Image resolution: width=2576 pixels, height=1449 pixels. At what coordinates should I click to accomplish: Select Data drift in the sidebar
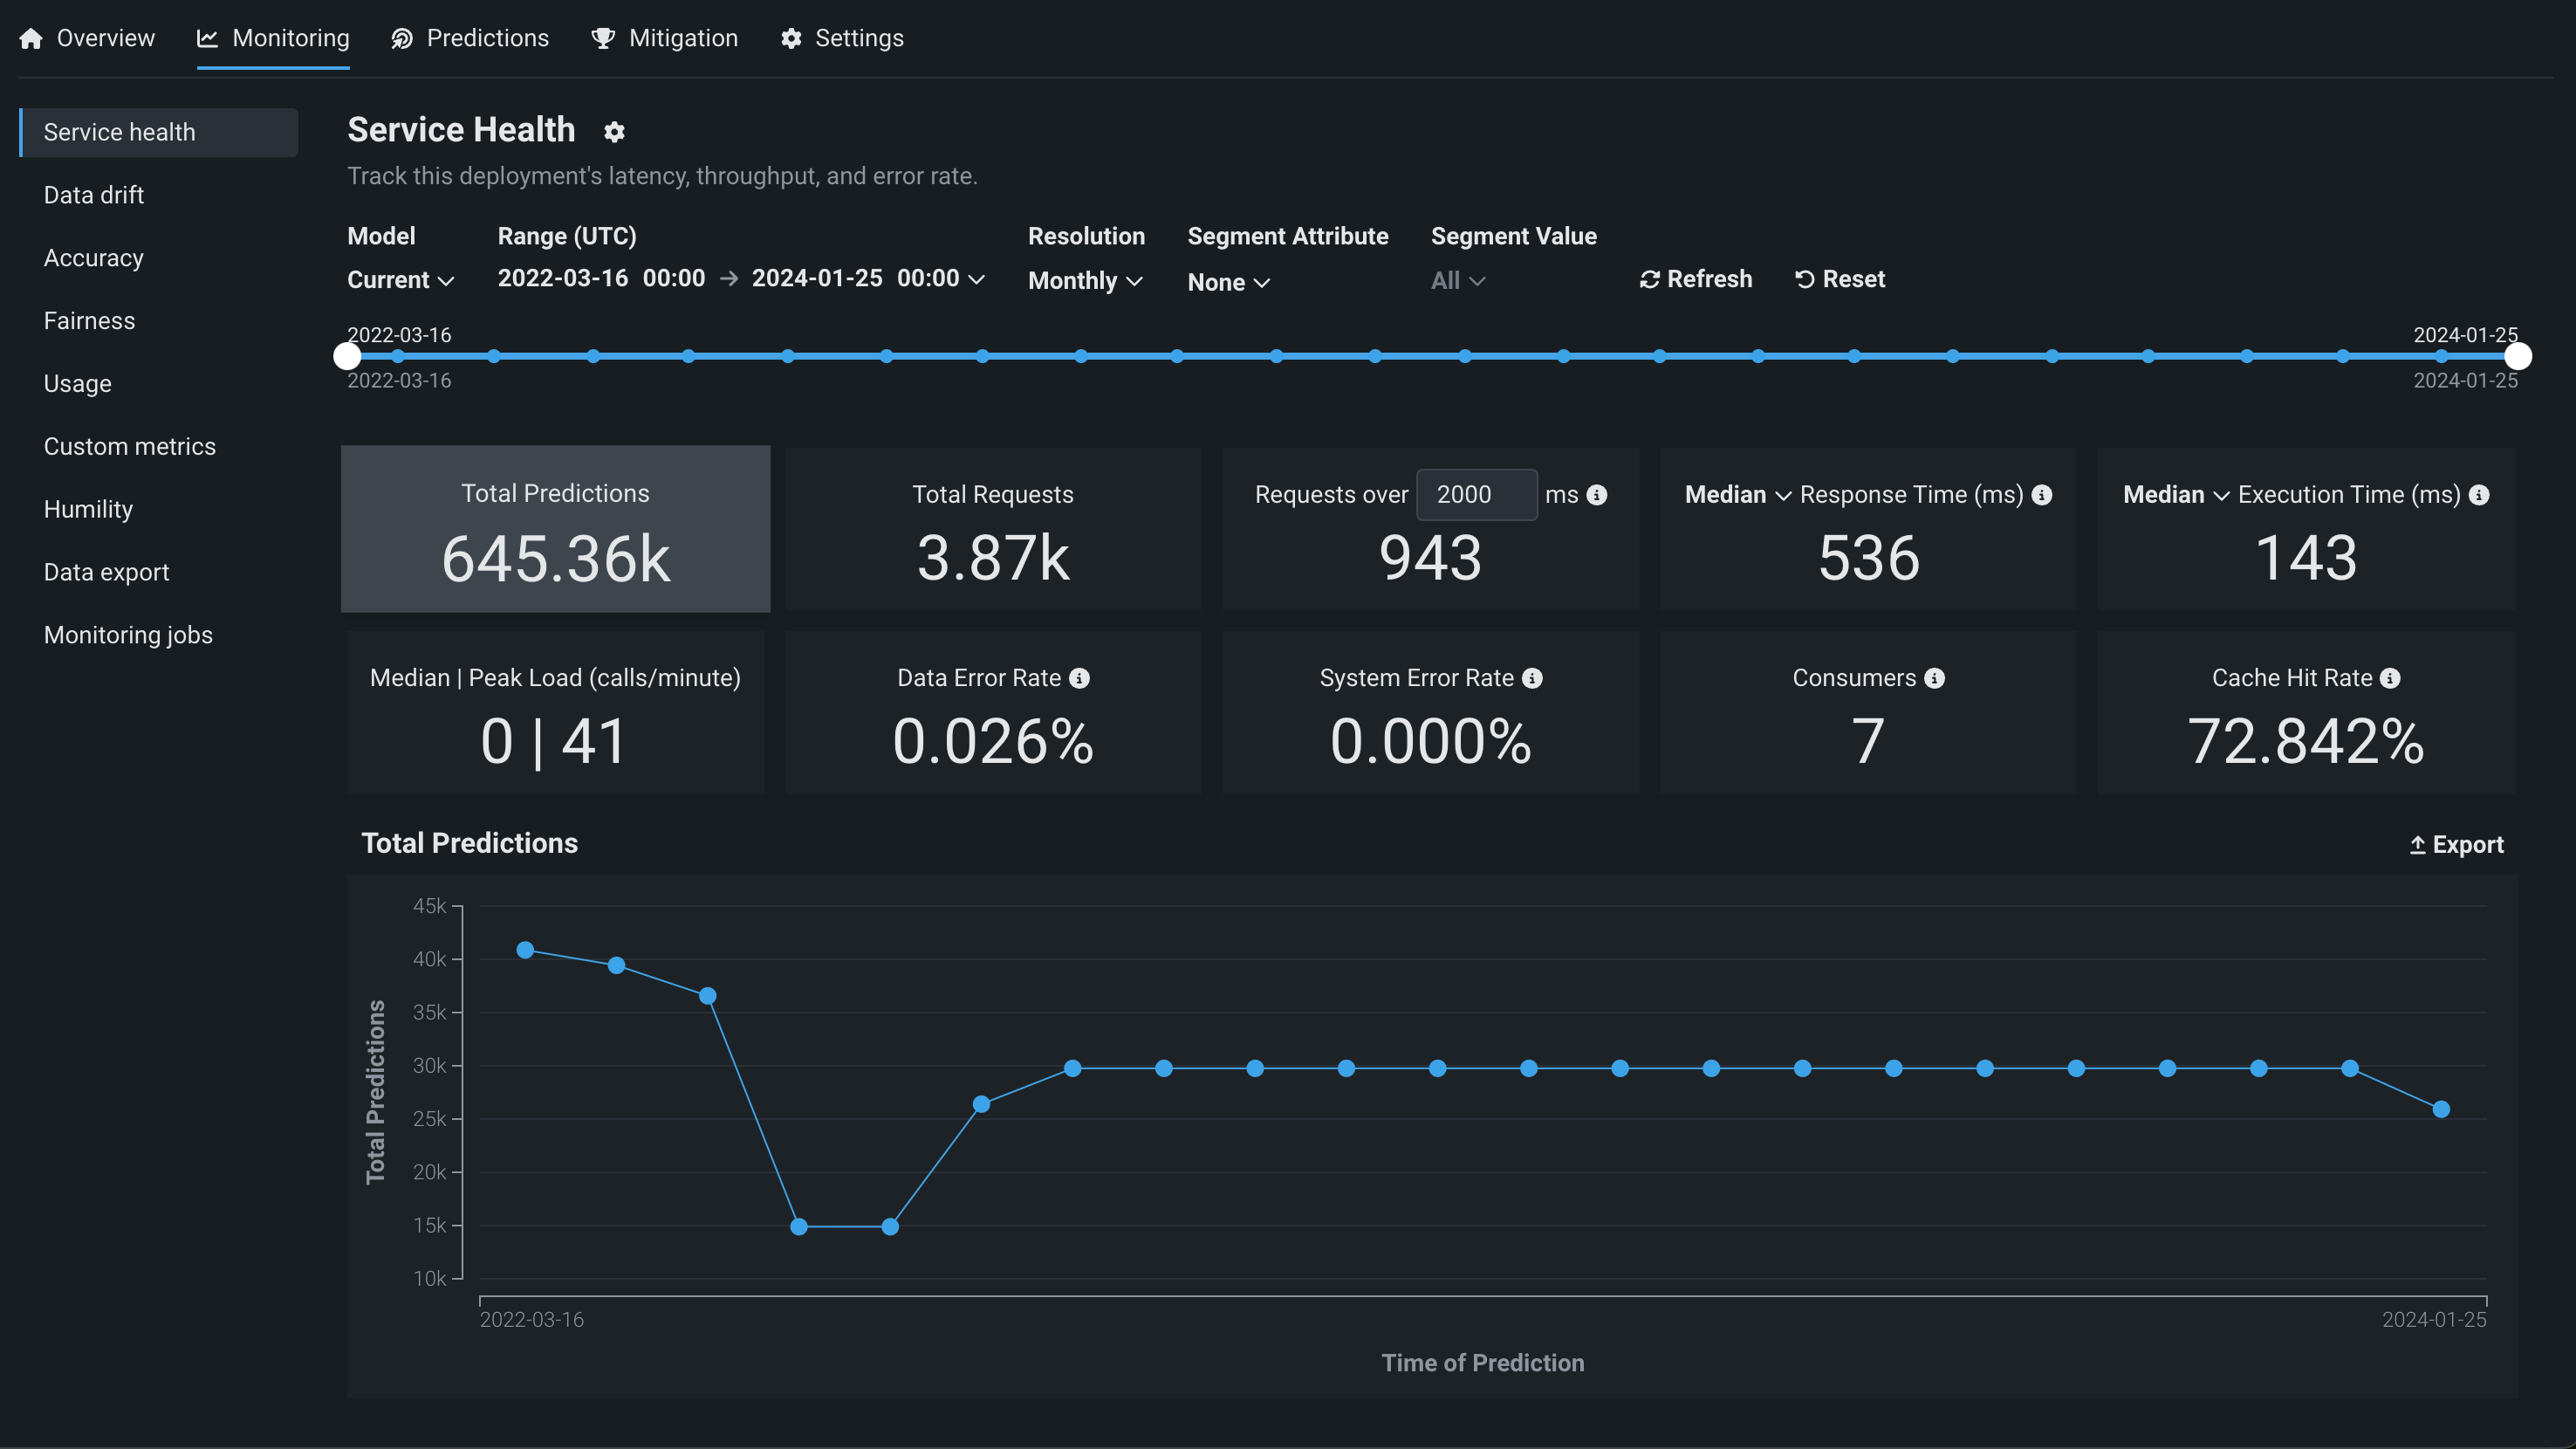94,195
